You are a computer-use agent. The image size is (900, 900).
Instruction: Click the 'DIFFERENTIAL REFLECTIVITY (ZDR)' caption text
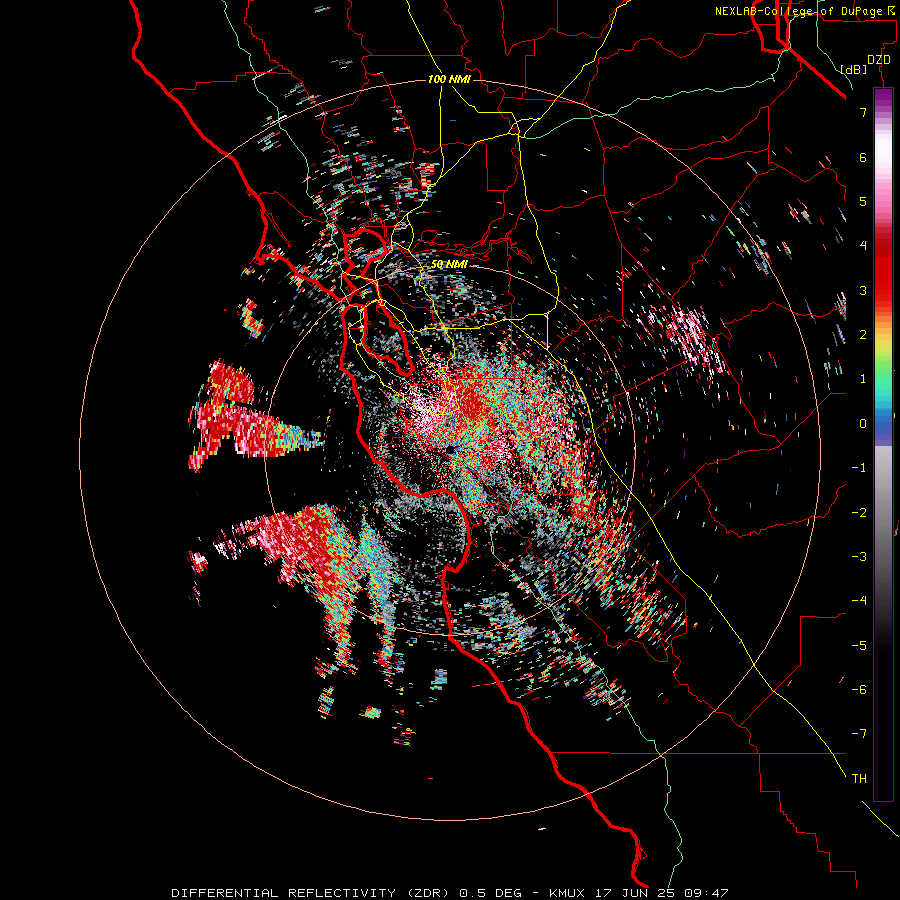point(312,893)
